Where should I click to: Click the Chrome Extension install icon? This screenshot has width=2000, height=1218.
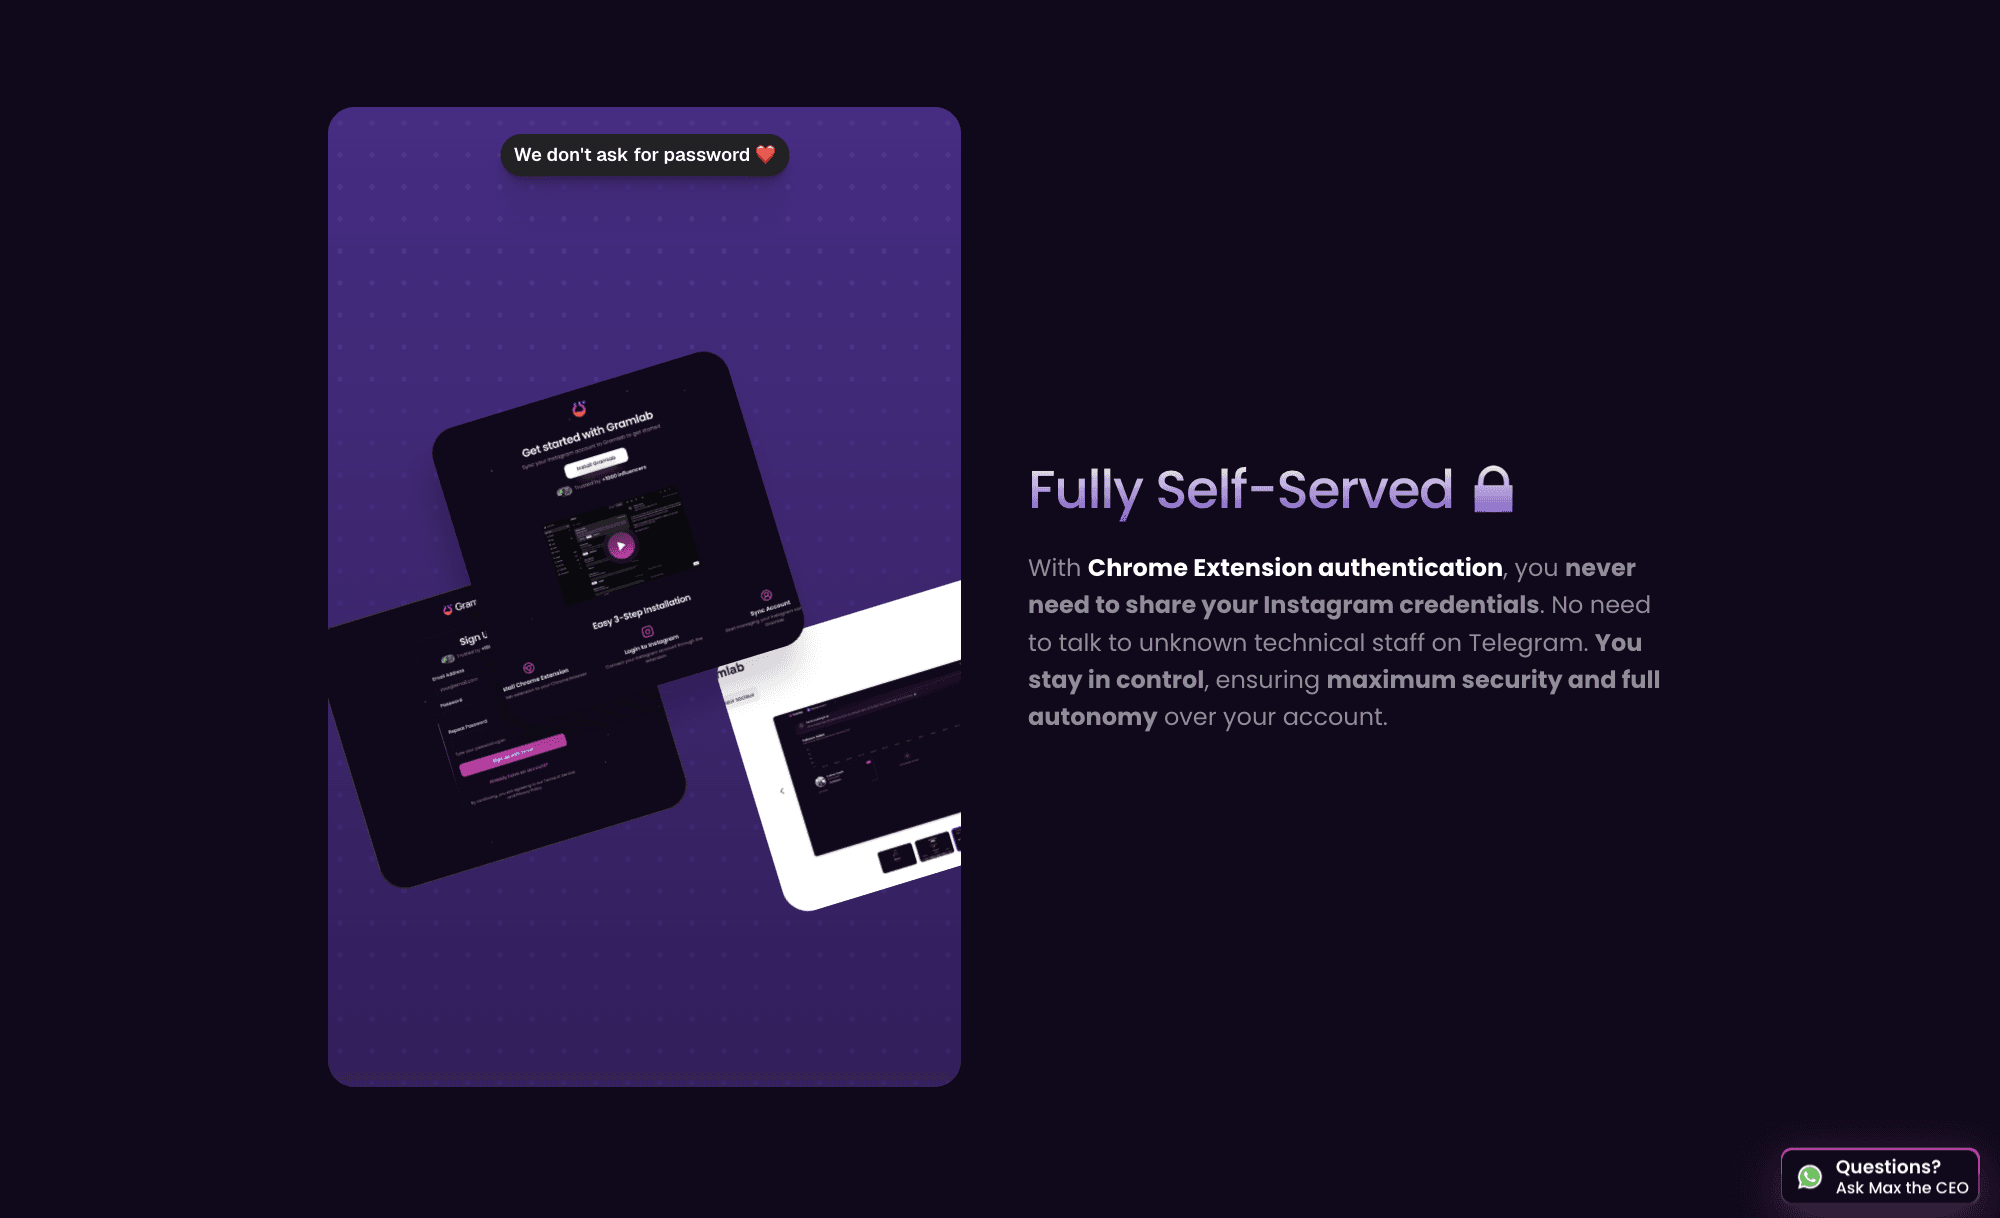click(x=529, y=668)
